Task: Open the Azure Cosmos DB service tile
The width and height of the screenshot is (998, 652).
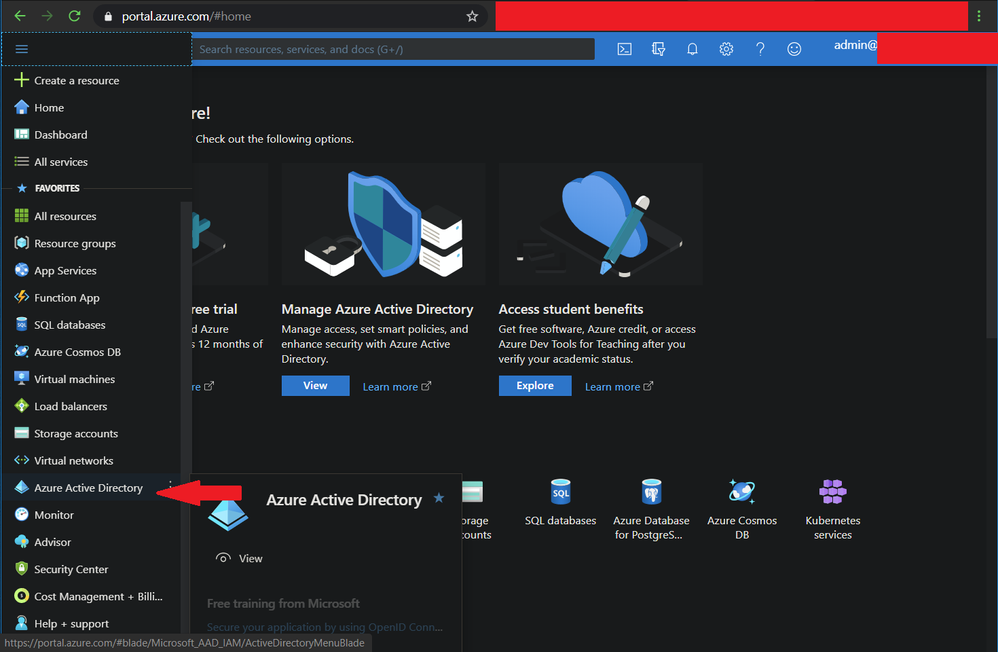Action: tap(742, 509)
